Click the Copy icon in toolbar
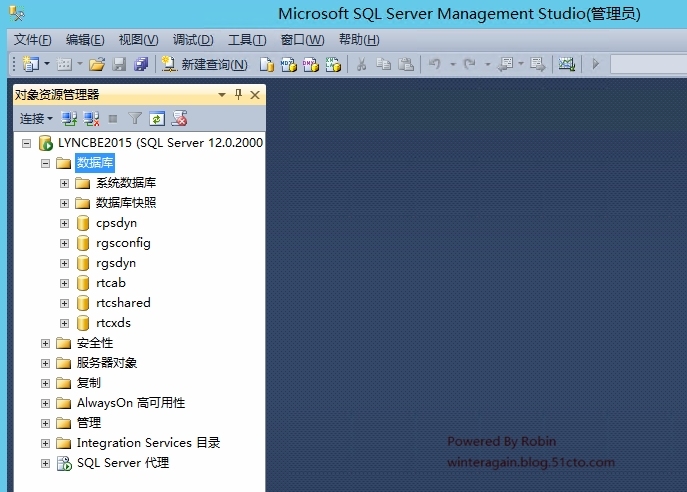Image resolution: width=687 pixels, height=492 pixels. (384, 64)
